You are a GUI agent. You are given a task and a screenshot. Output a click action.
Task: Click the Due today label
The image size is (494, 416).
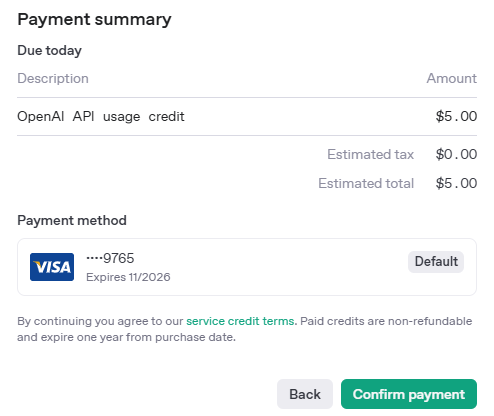click(49, 51)
